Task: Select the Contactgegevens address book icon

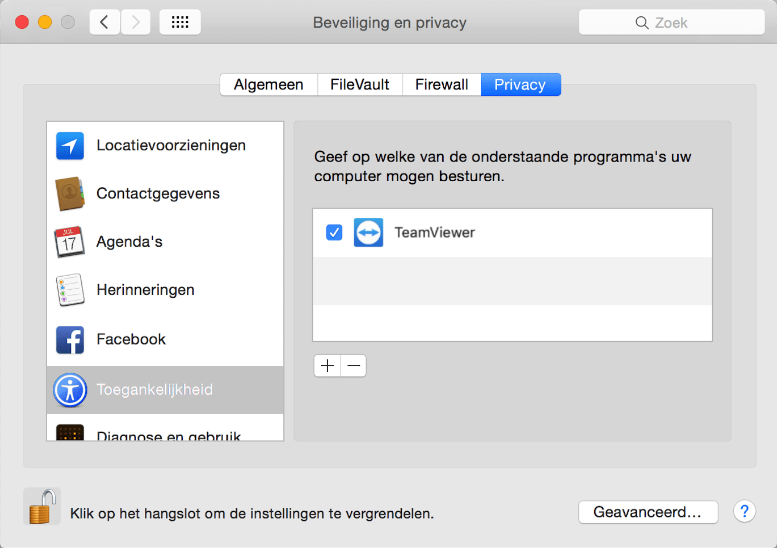Action: pos(70,194)
